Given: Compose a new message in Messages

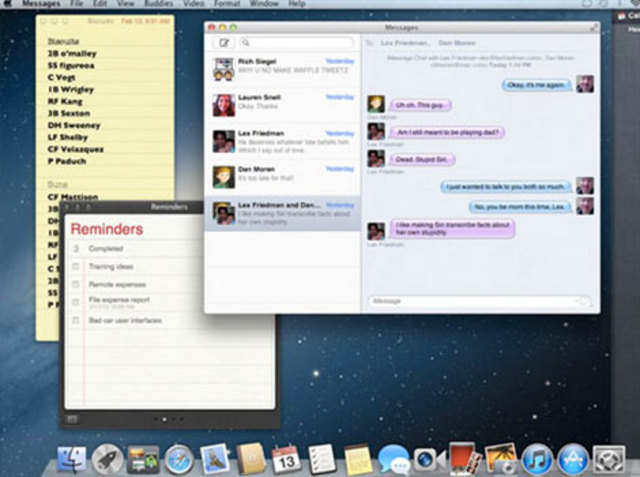Looking at the screenshot, I should tap(224, 42).
